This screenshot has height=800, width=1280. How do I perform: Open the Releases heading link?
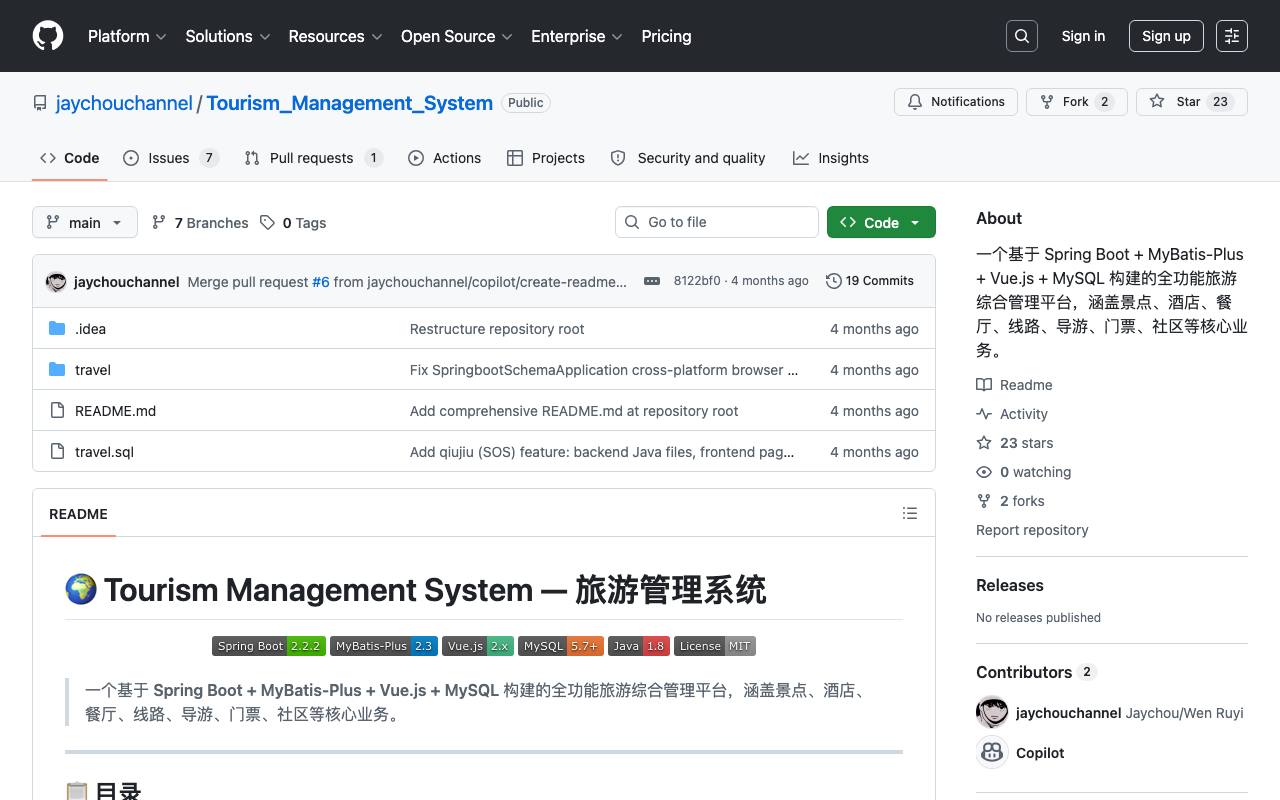[x=1010, y=585]
